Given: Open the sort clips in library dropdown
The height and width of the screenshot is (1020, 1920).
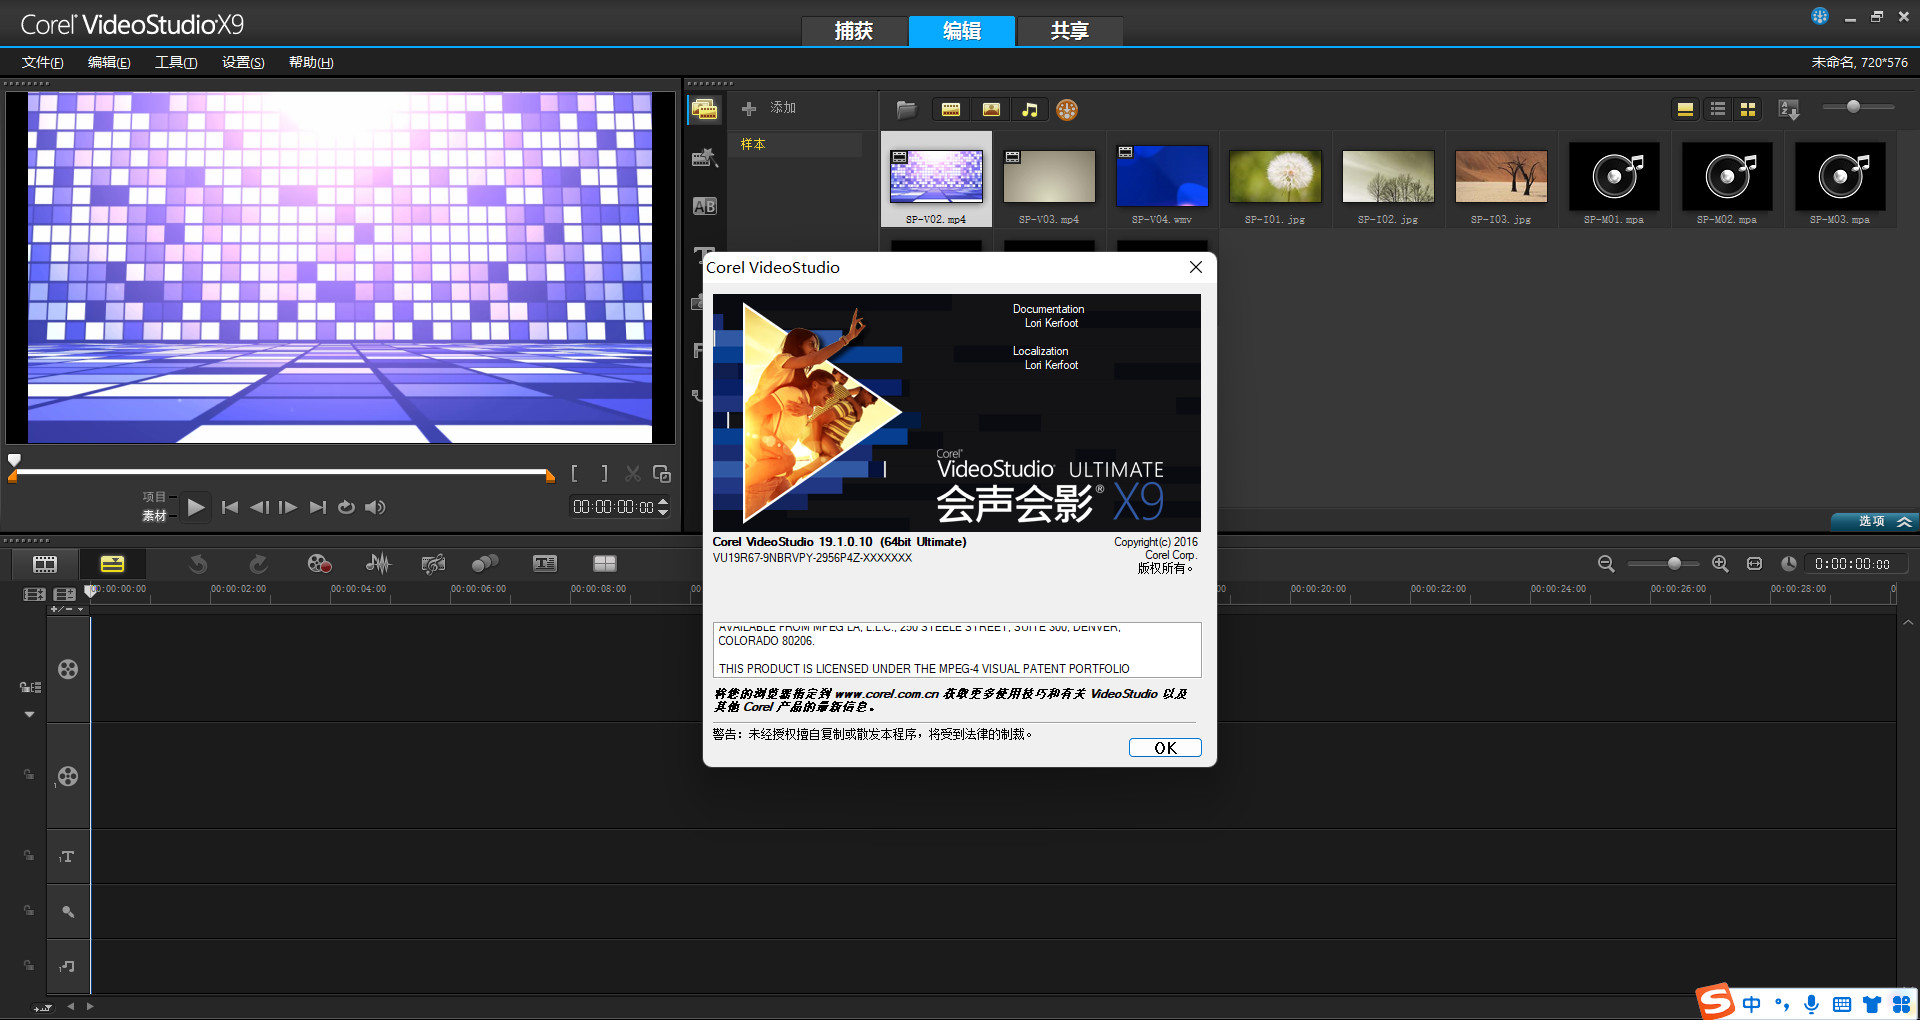Looking at the screenshot, I should tap(1789, 109).
